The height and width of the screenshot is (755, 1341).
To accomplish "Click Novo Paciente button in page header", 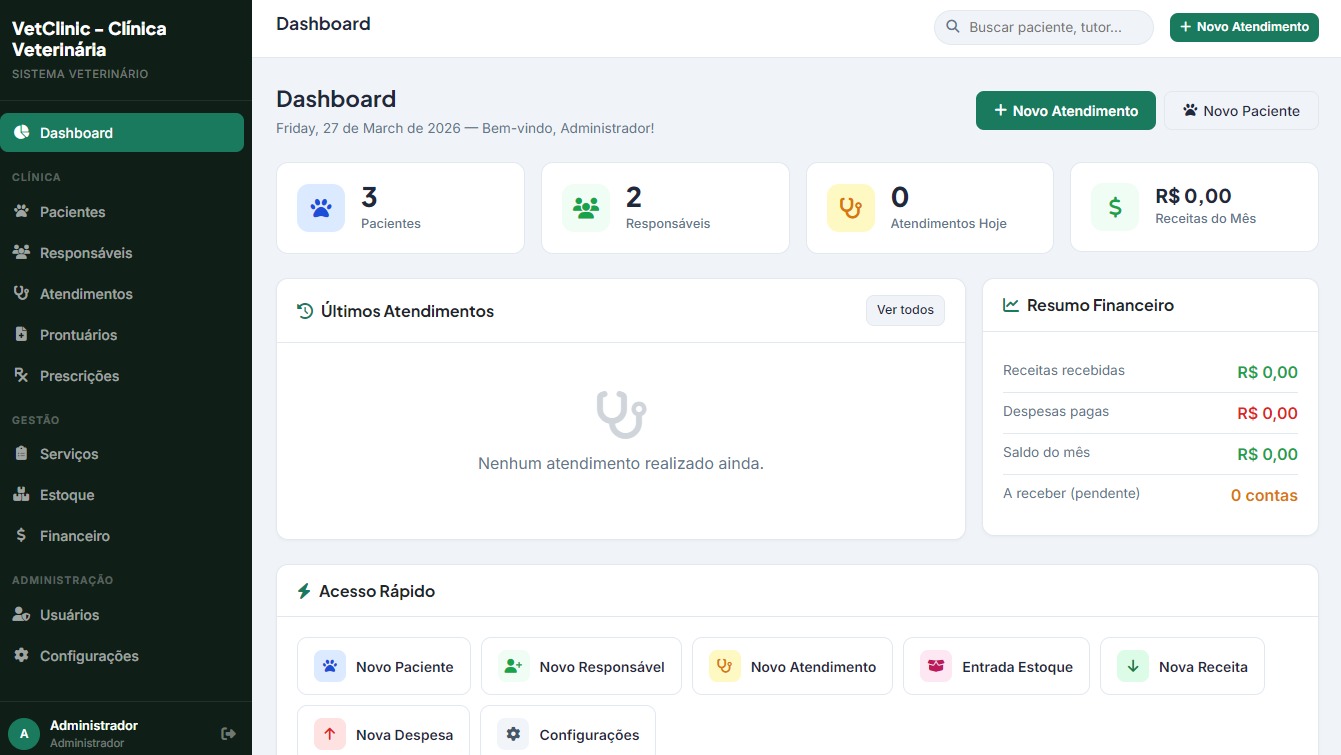I will click(x=1241, y=111).
